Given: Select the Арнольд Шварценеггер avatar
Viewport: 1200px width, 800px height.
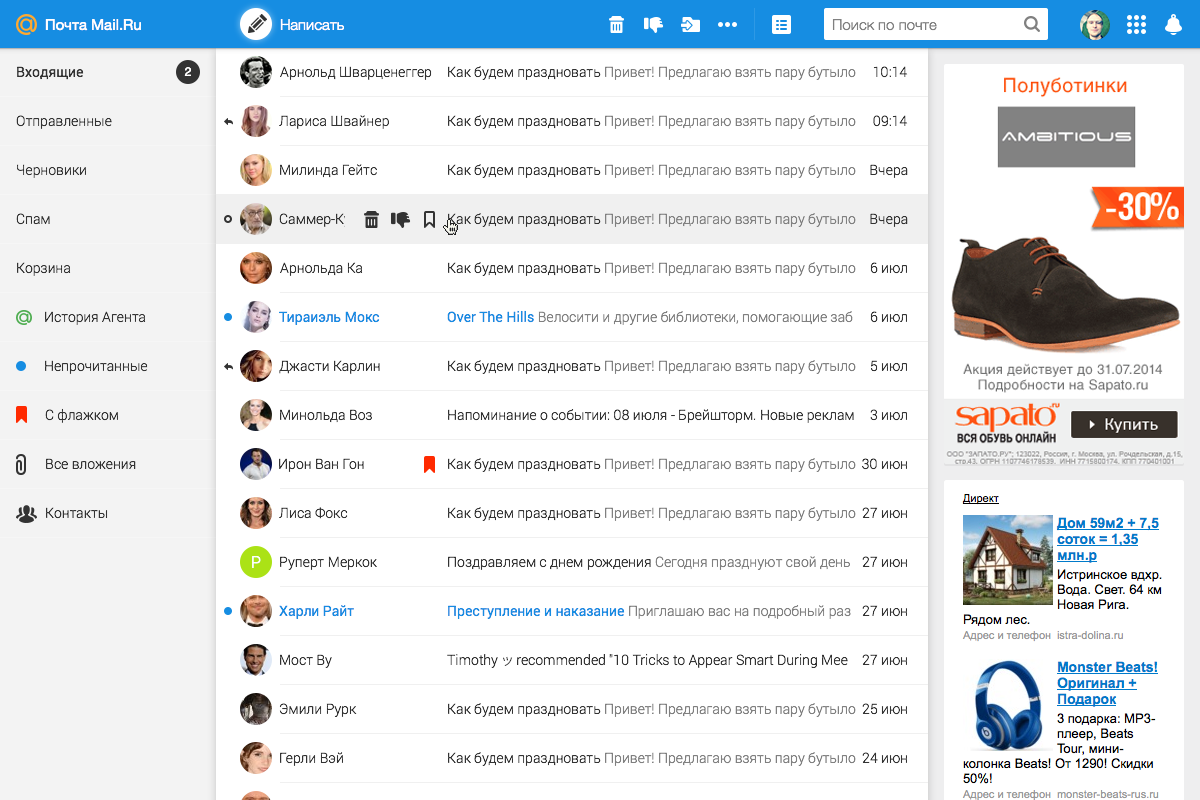Looking at the screenshot, I should 256,72.
